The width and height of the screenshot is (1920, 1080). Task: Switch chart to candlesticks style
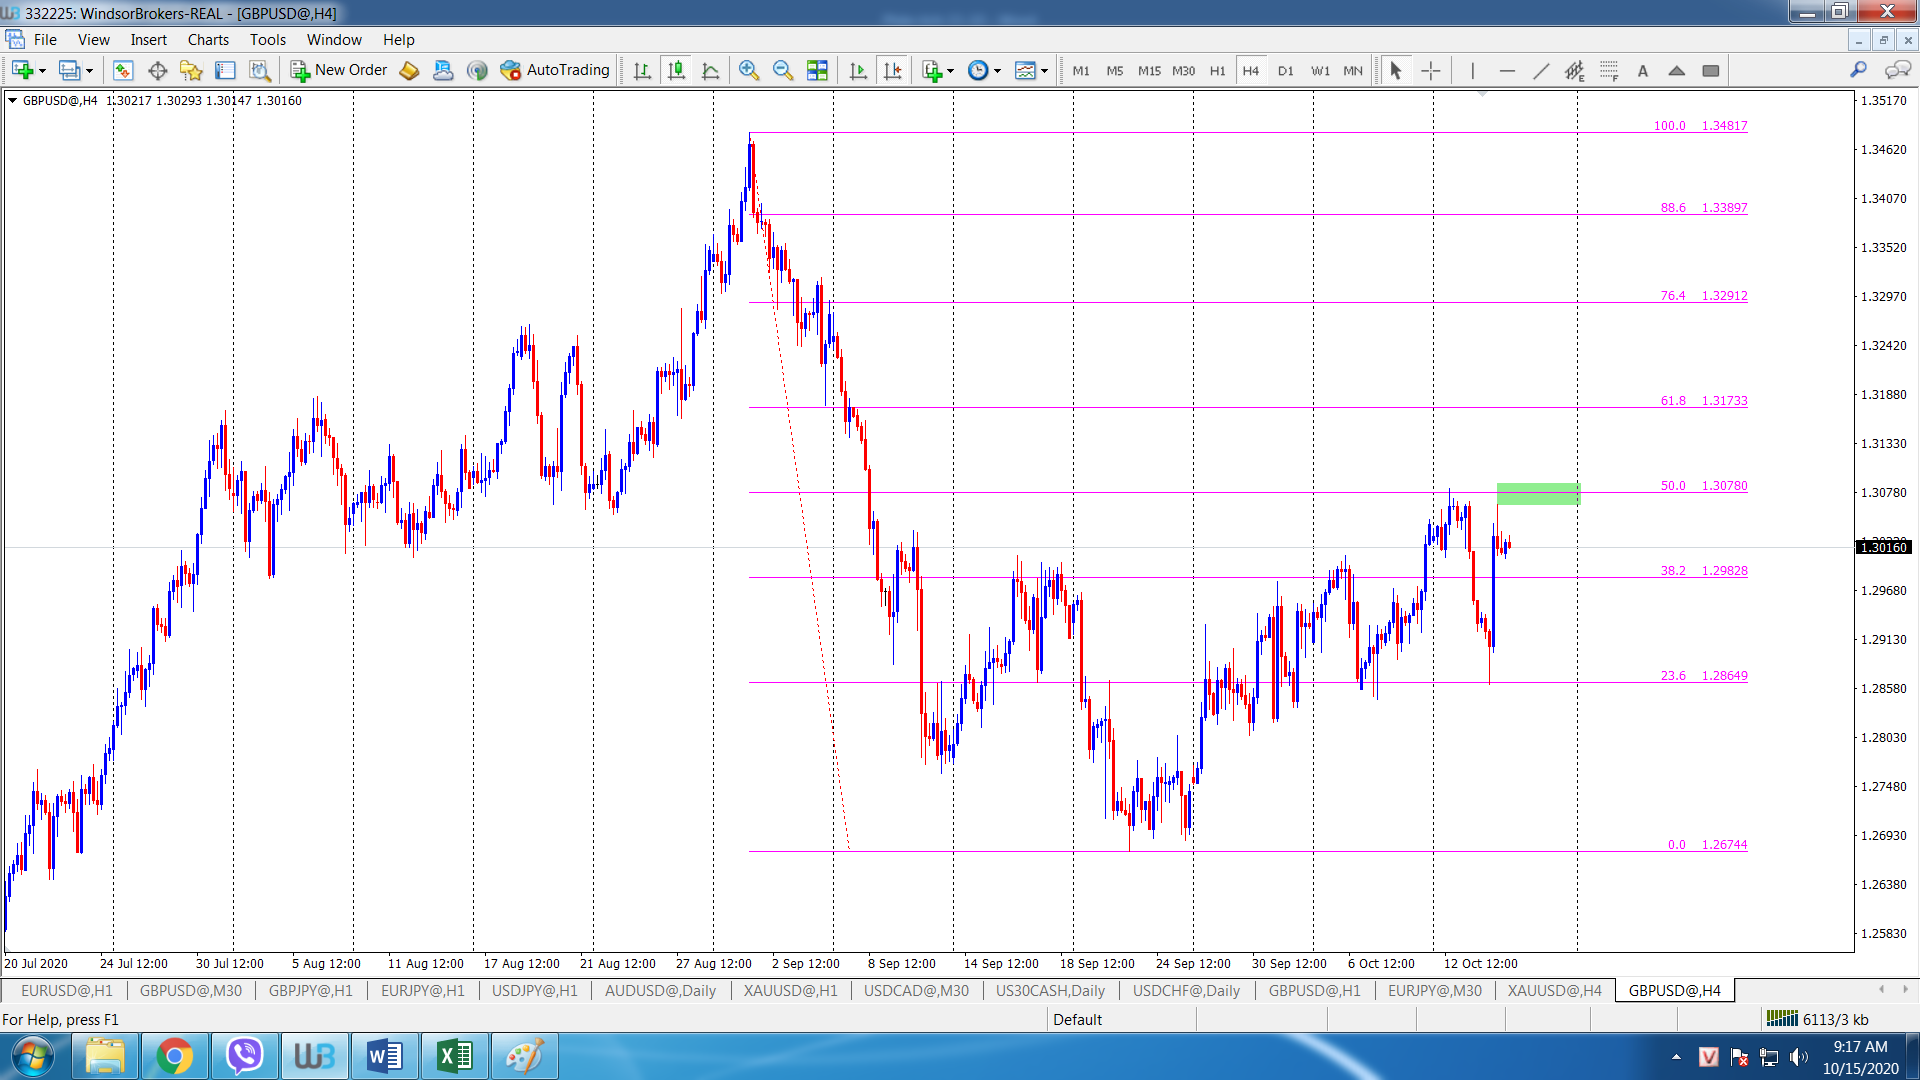[677, 70]
